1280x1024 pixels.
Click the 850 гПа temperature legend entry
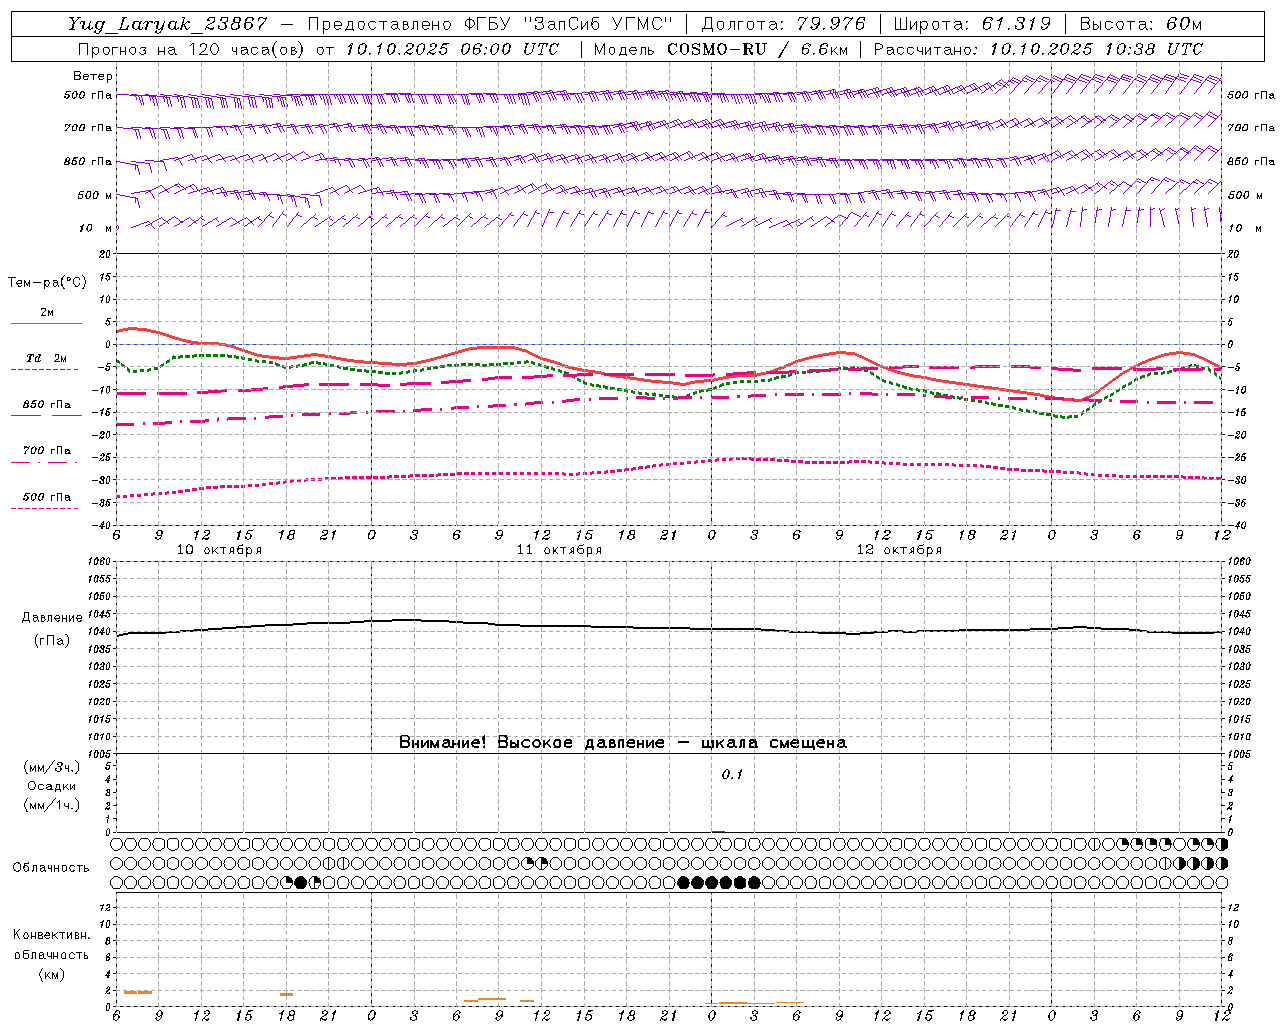pos(47,404)
